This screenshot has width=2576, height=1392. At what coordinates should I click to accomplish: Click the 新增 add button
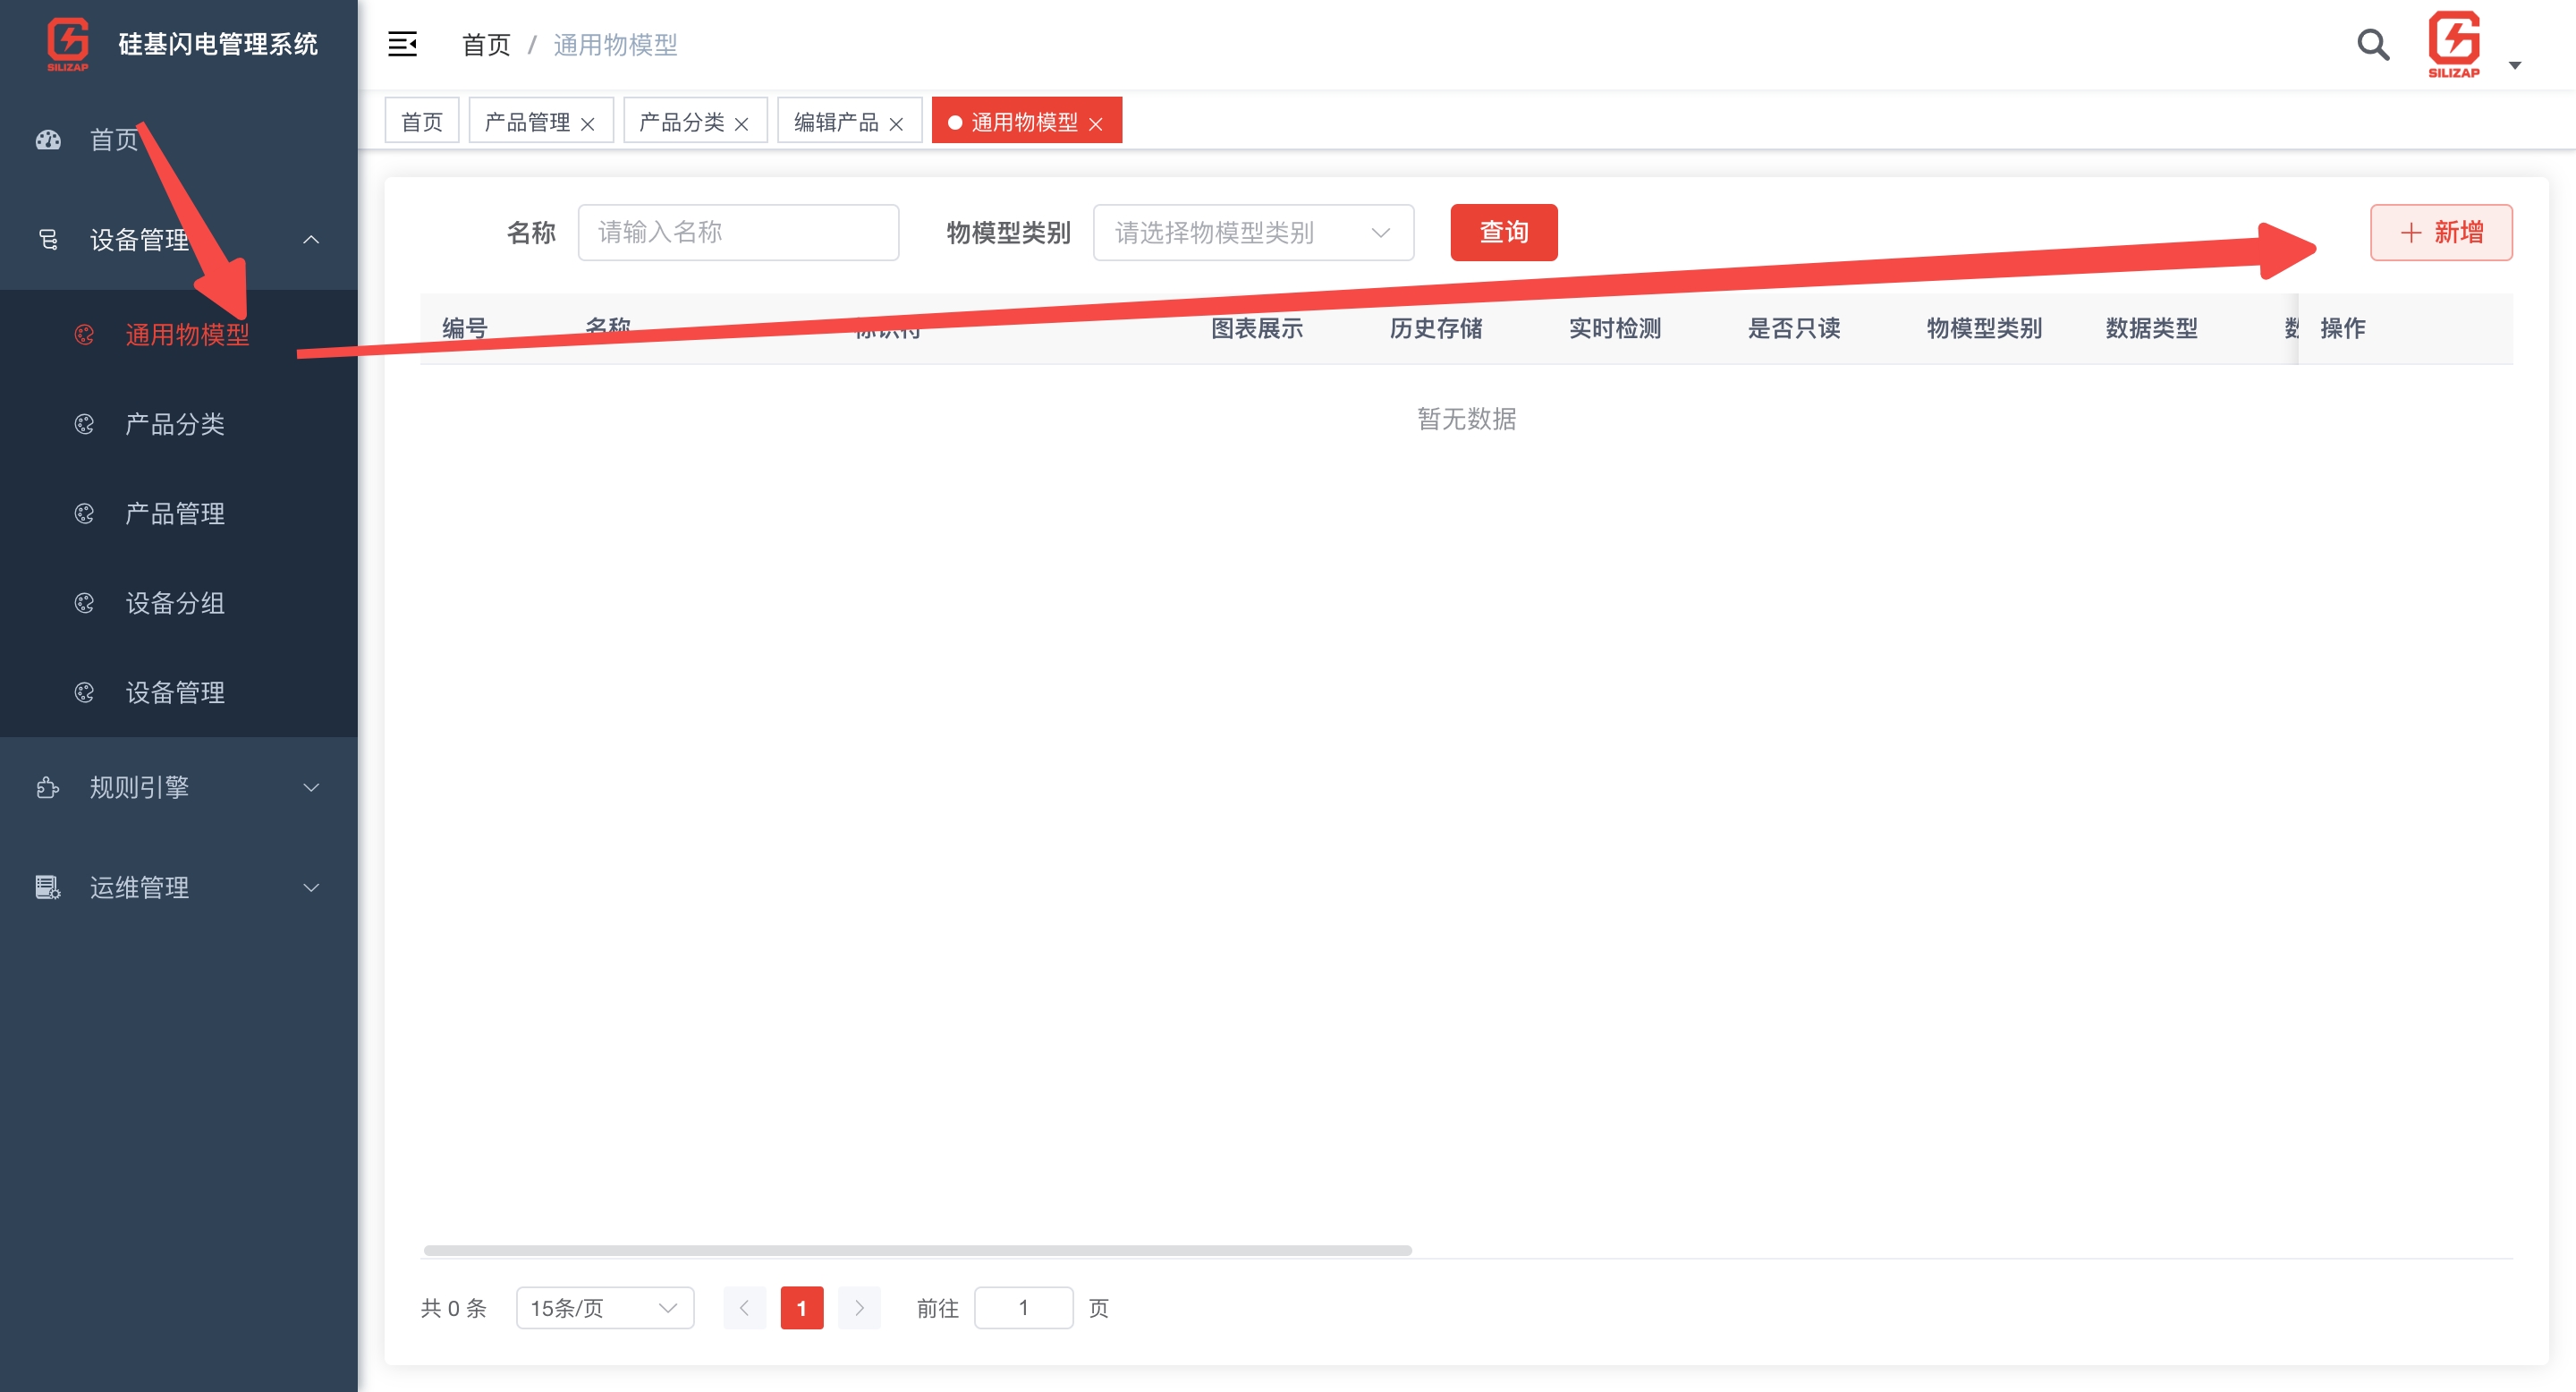point(2441,232)
